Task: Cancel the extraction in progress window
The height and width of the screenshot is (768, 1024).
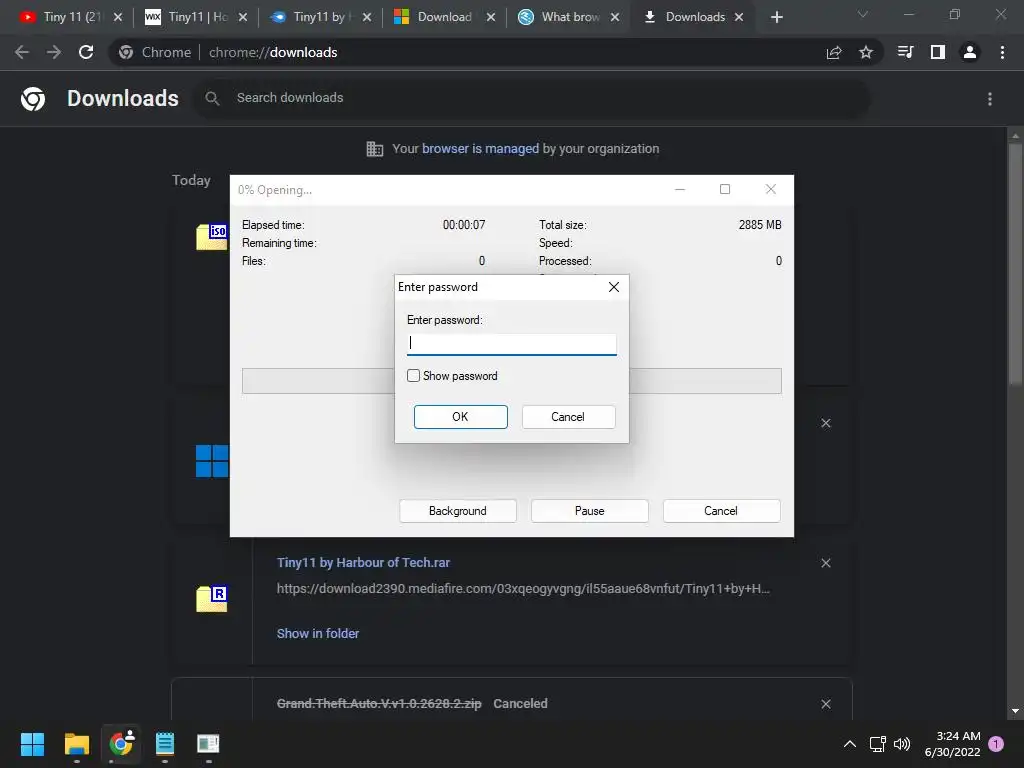Action: click(721, 511)
